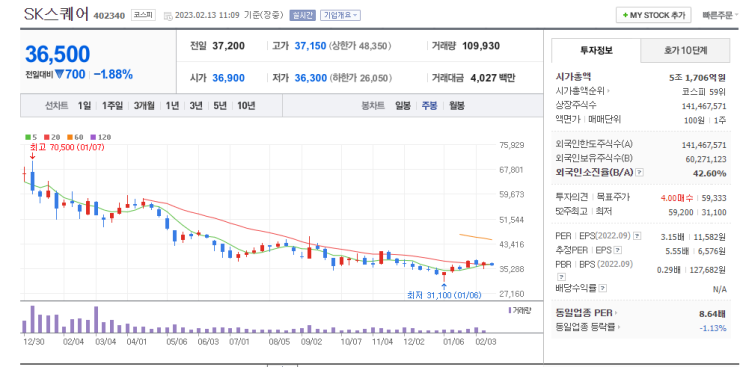The image size is (743, 367).
Task: Select the 1주일 line chart period
Action: point(112,106)
